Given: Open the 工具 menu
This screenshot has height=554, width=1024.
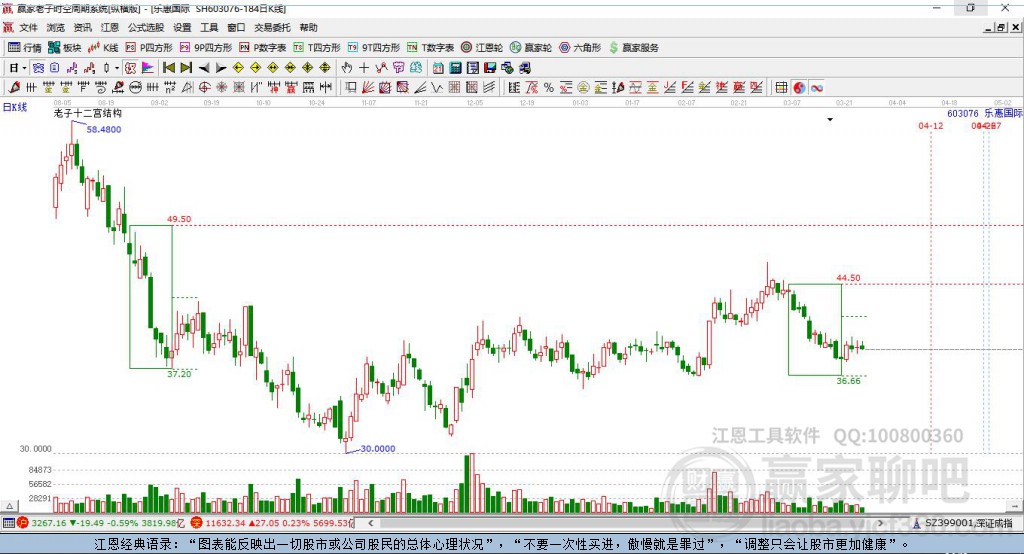Looking at the screenshot, I should coord(209,27).
